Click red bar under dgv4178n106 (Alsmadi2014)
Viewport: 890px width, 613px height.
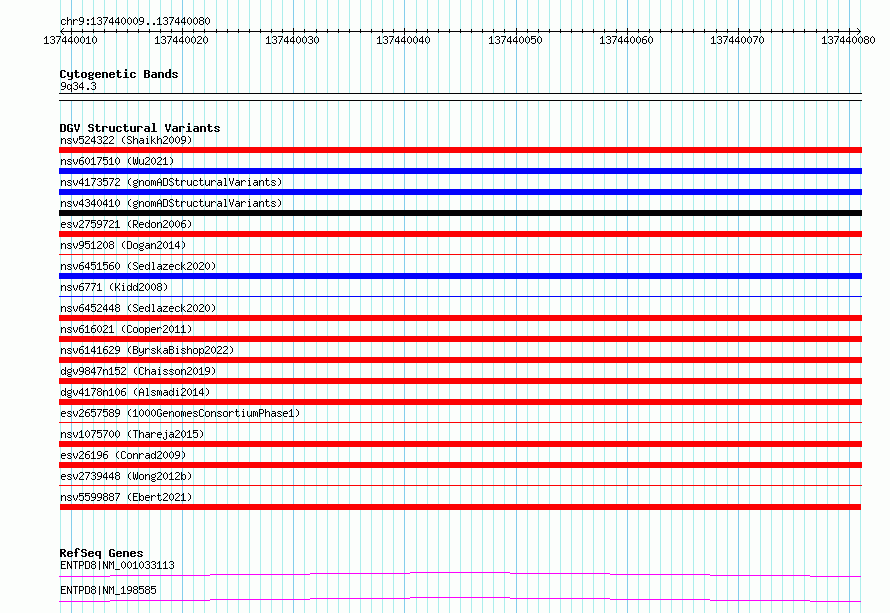460,402
